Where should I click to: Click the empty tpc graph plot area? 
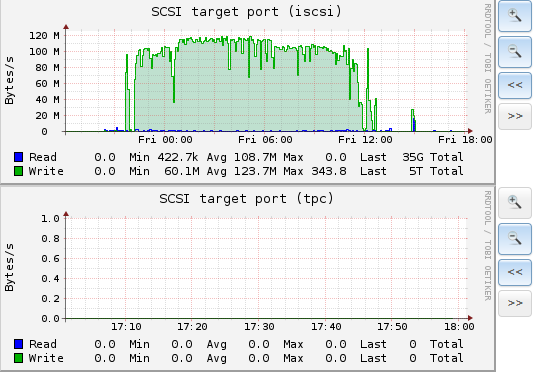pos(266,268)
